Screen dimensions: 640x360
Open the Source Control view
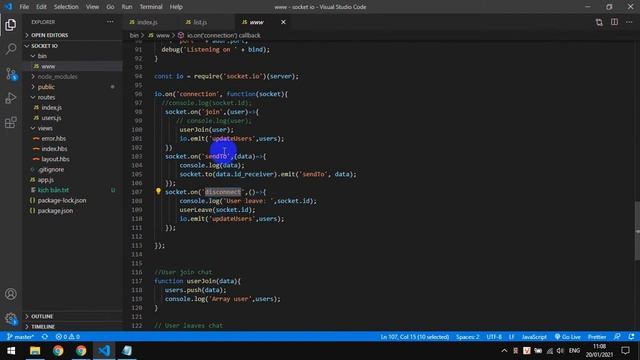(11, 74)
